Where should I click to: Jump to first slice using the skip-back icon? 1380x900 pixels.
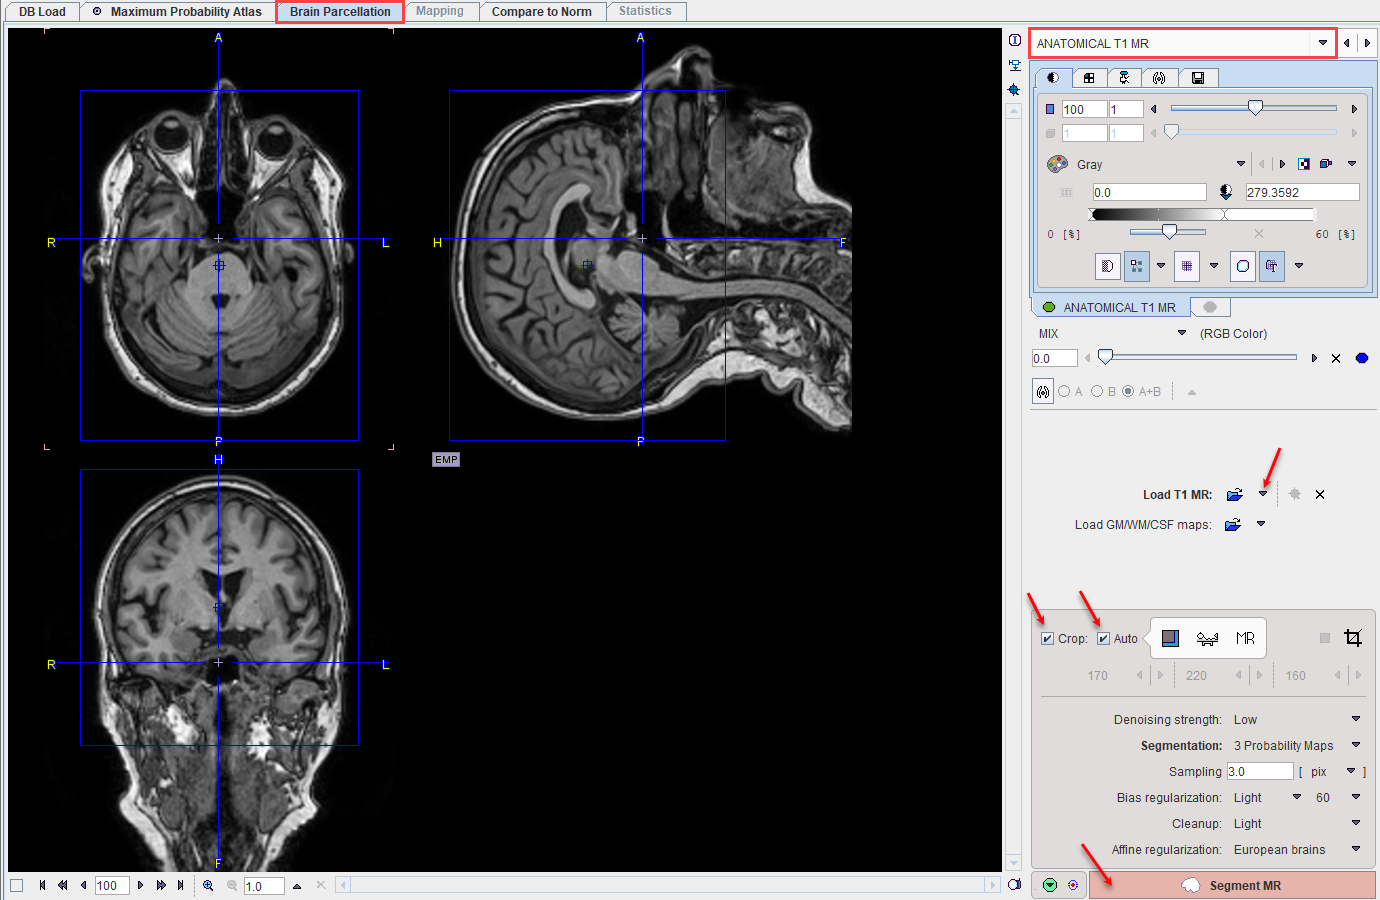point(42,885)
